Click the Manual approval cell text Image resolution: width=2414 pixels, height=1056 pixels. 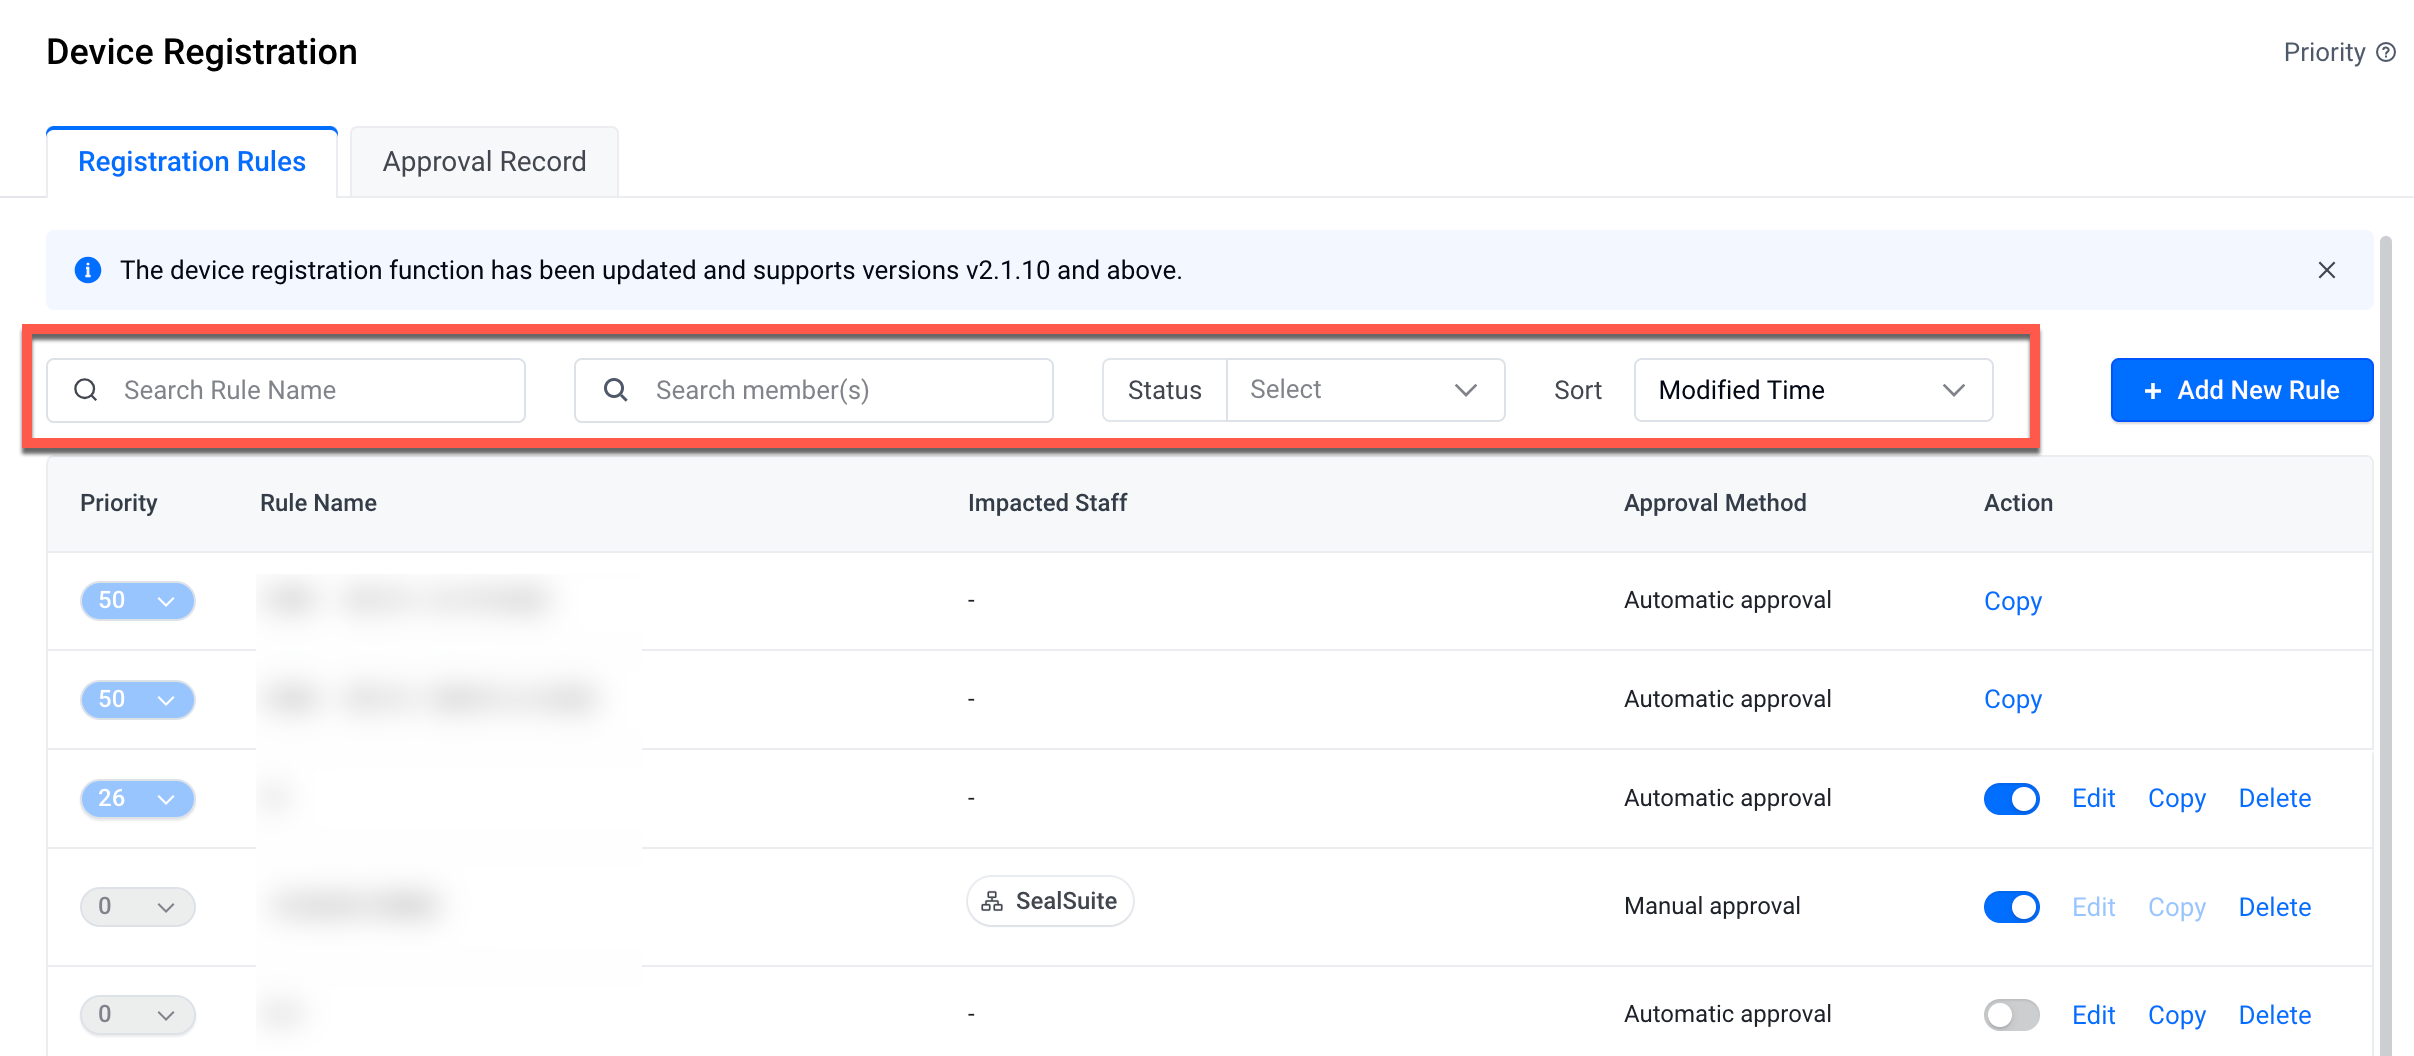point(1712,906)
